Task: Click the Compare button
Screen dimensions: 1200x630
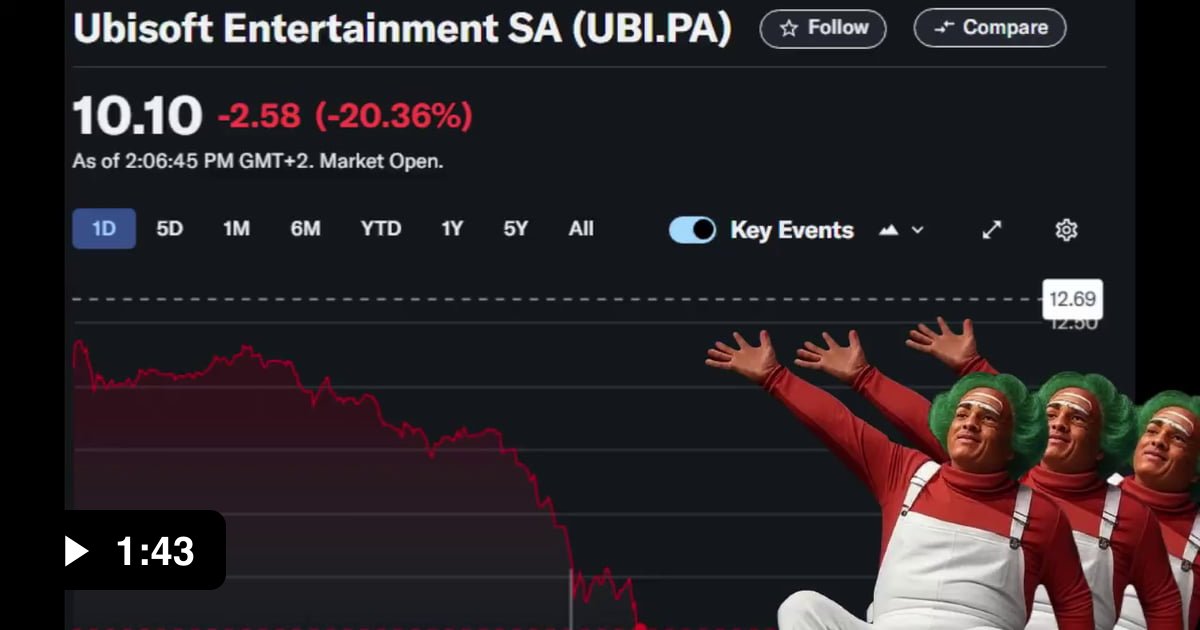Action: [x=989, y=27]
